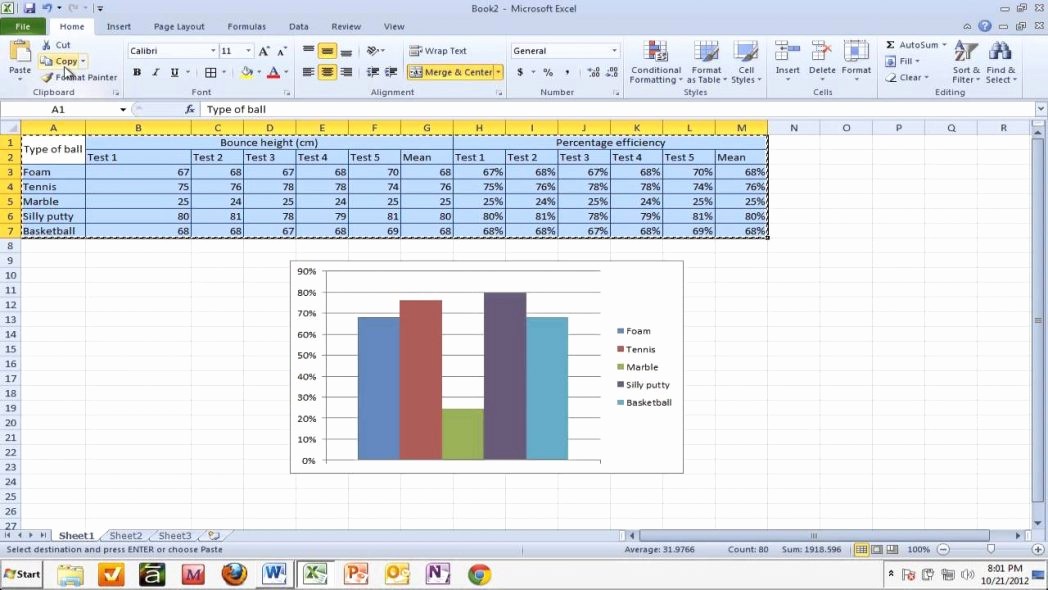The height and width of the screenshot is (590, 1048).
Task: Click the Copy button
Action: [x=62, y=60]
